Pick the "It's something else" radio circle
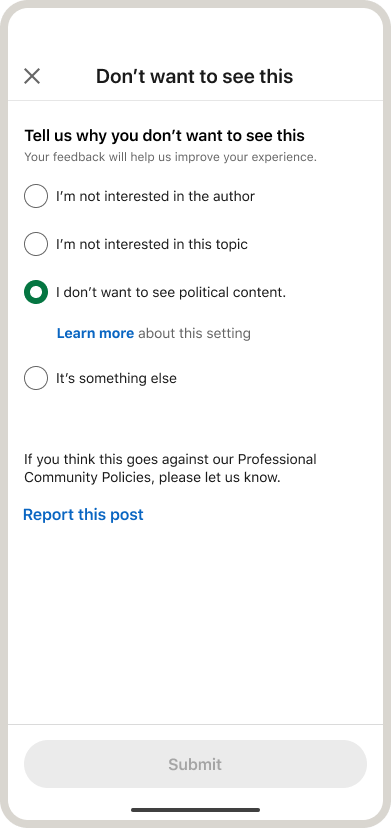This screenshot has height=828, width=391. tap(36, 378)
